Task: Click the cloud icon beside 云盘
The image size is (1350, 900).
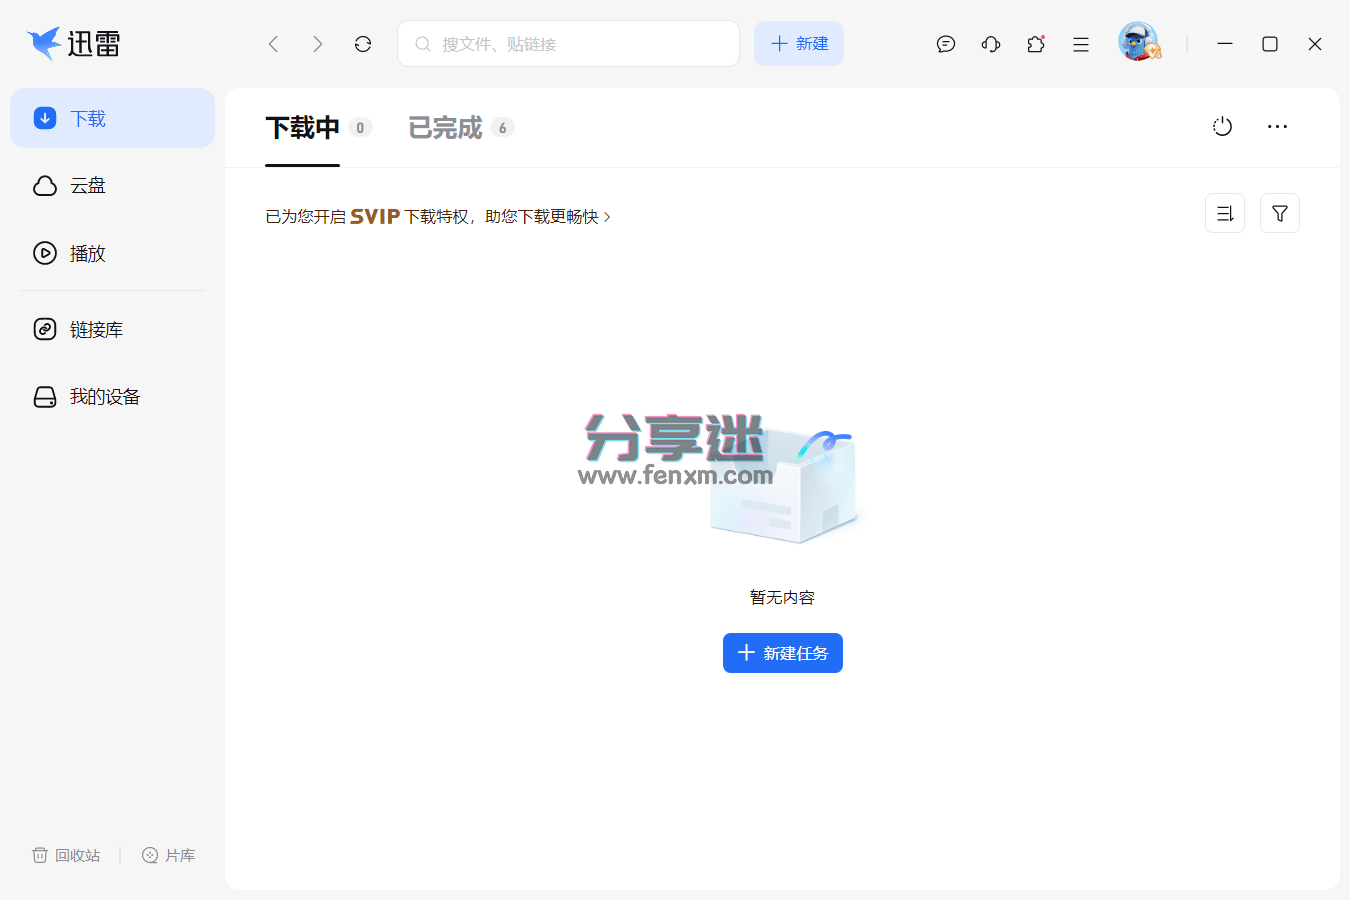Action: point(45,186)
